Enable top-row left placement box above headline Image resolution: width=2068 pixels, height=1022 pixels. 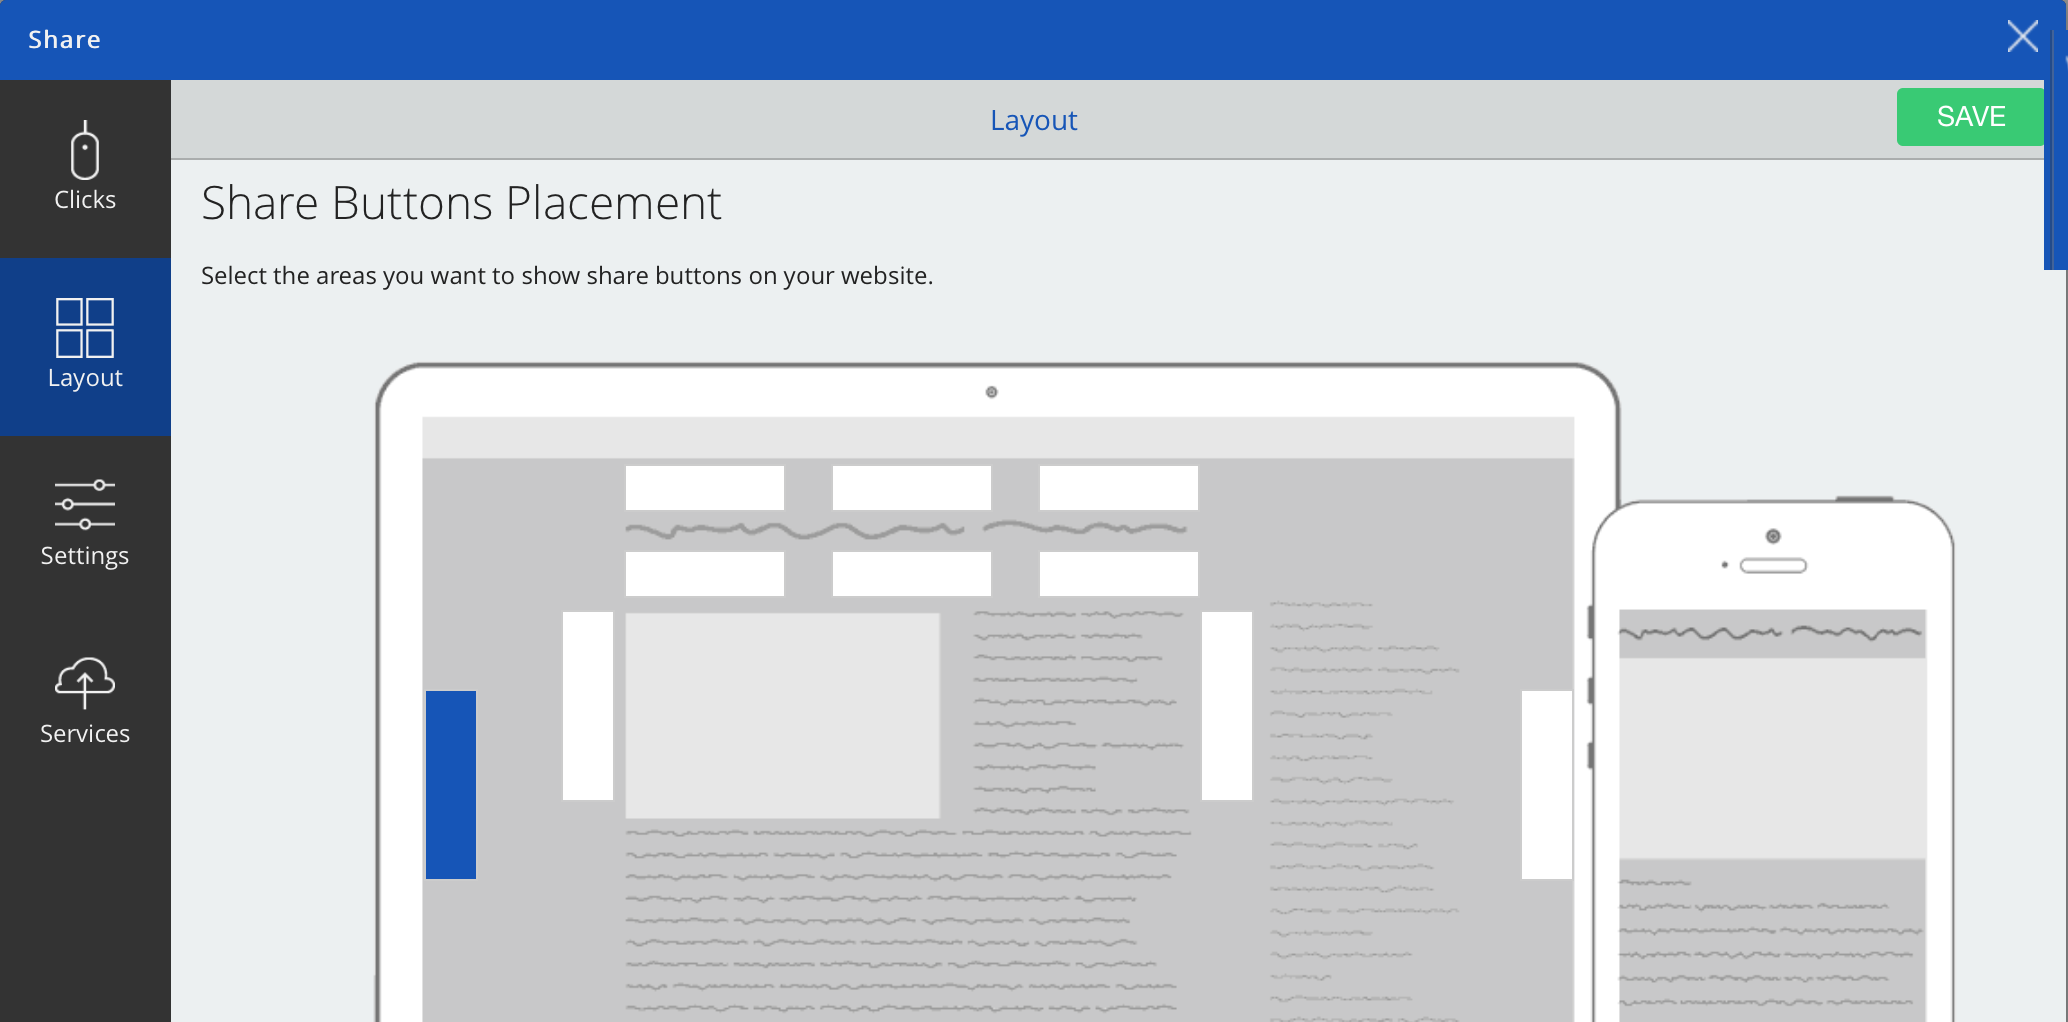pyautogui.click(x=705, y=488)
